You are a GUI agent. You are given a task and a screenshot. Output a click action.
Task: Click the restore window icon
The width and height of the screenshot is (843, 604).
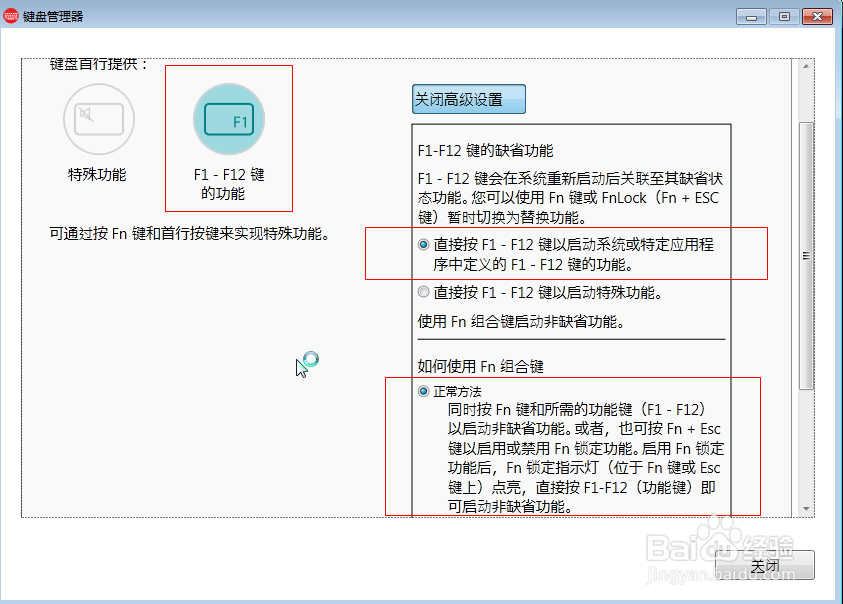tap(782, 16)
